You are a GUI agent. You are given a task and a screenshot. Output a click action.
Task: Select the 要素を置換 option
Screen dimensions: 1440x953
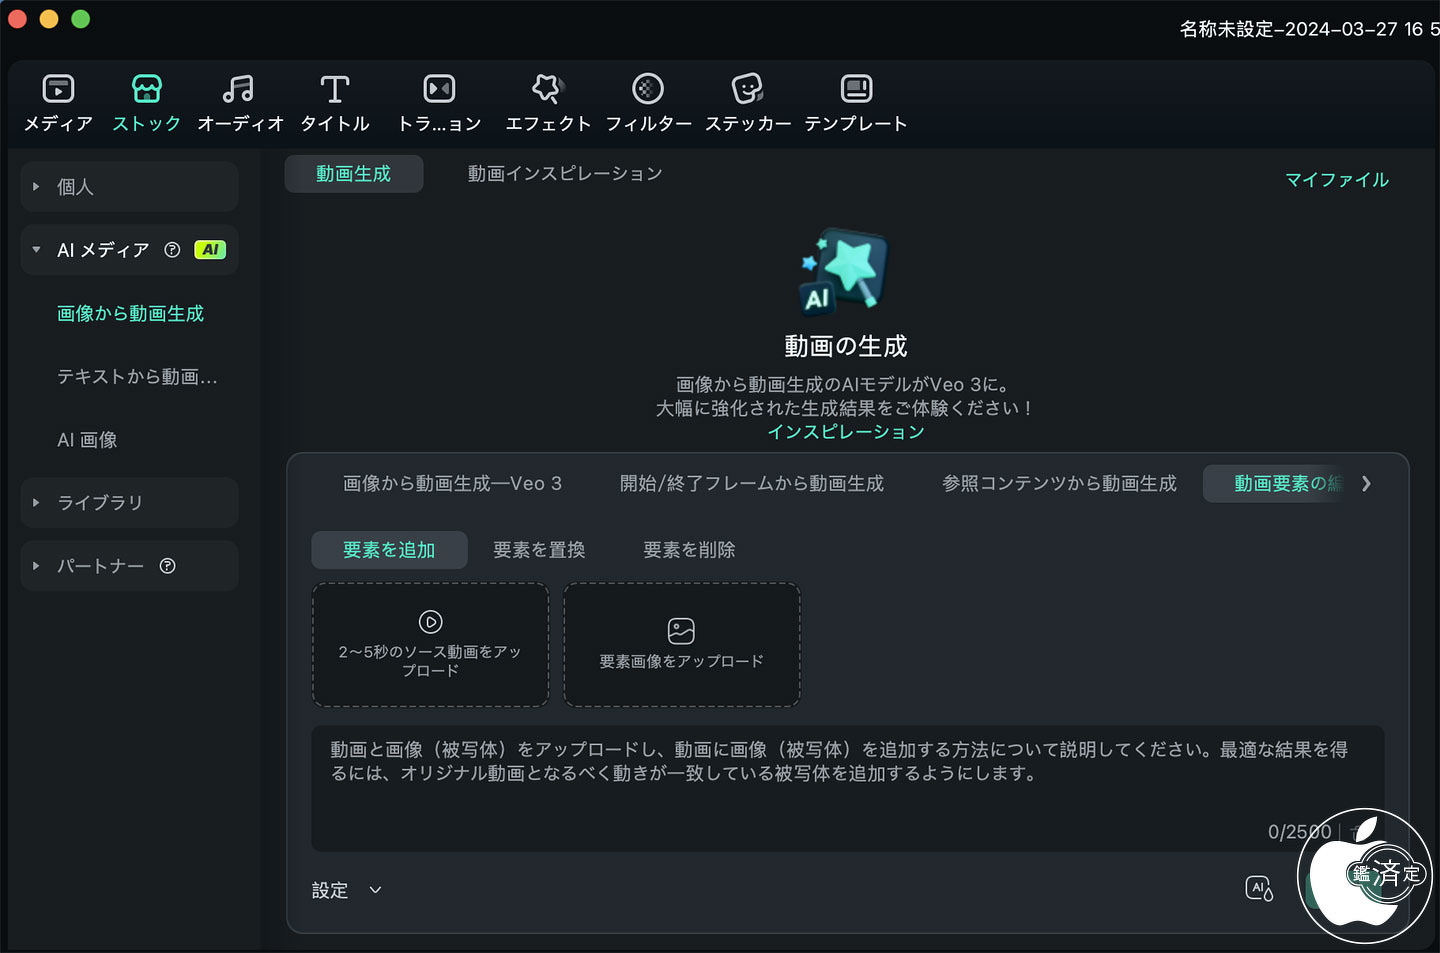539,550
